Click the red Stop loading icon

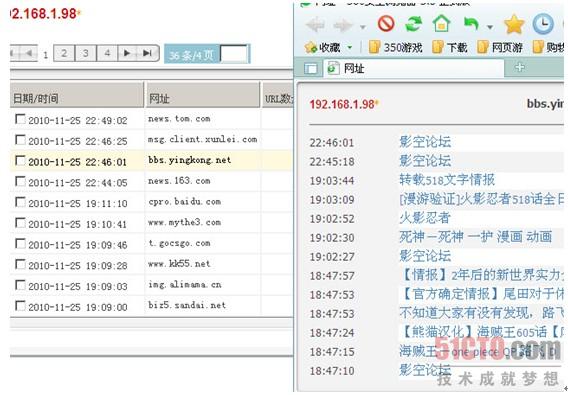386,24
